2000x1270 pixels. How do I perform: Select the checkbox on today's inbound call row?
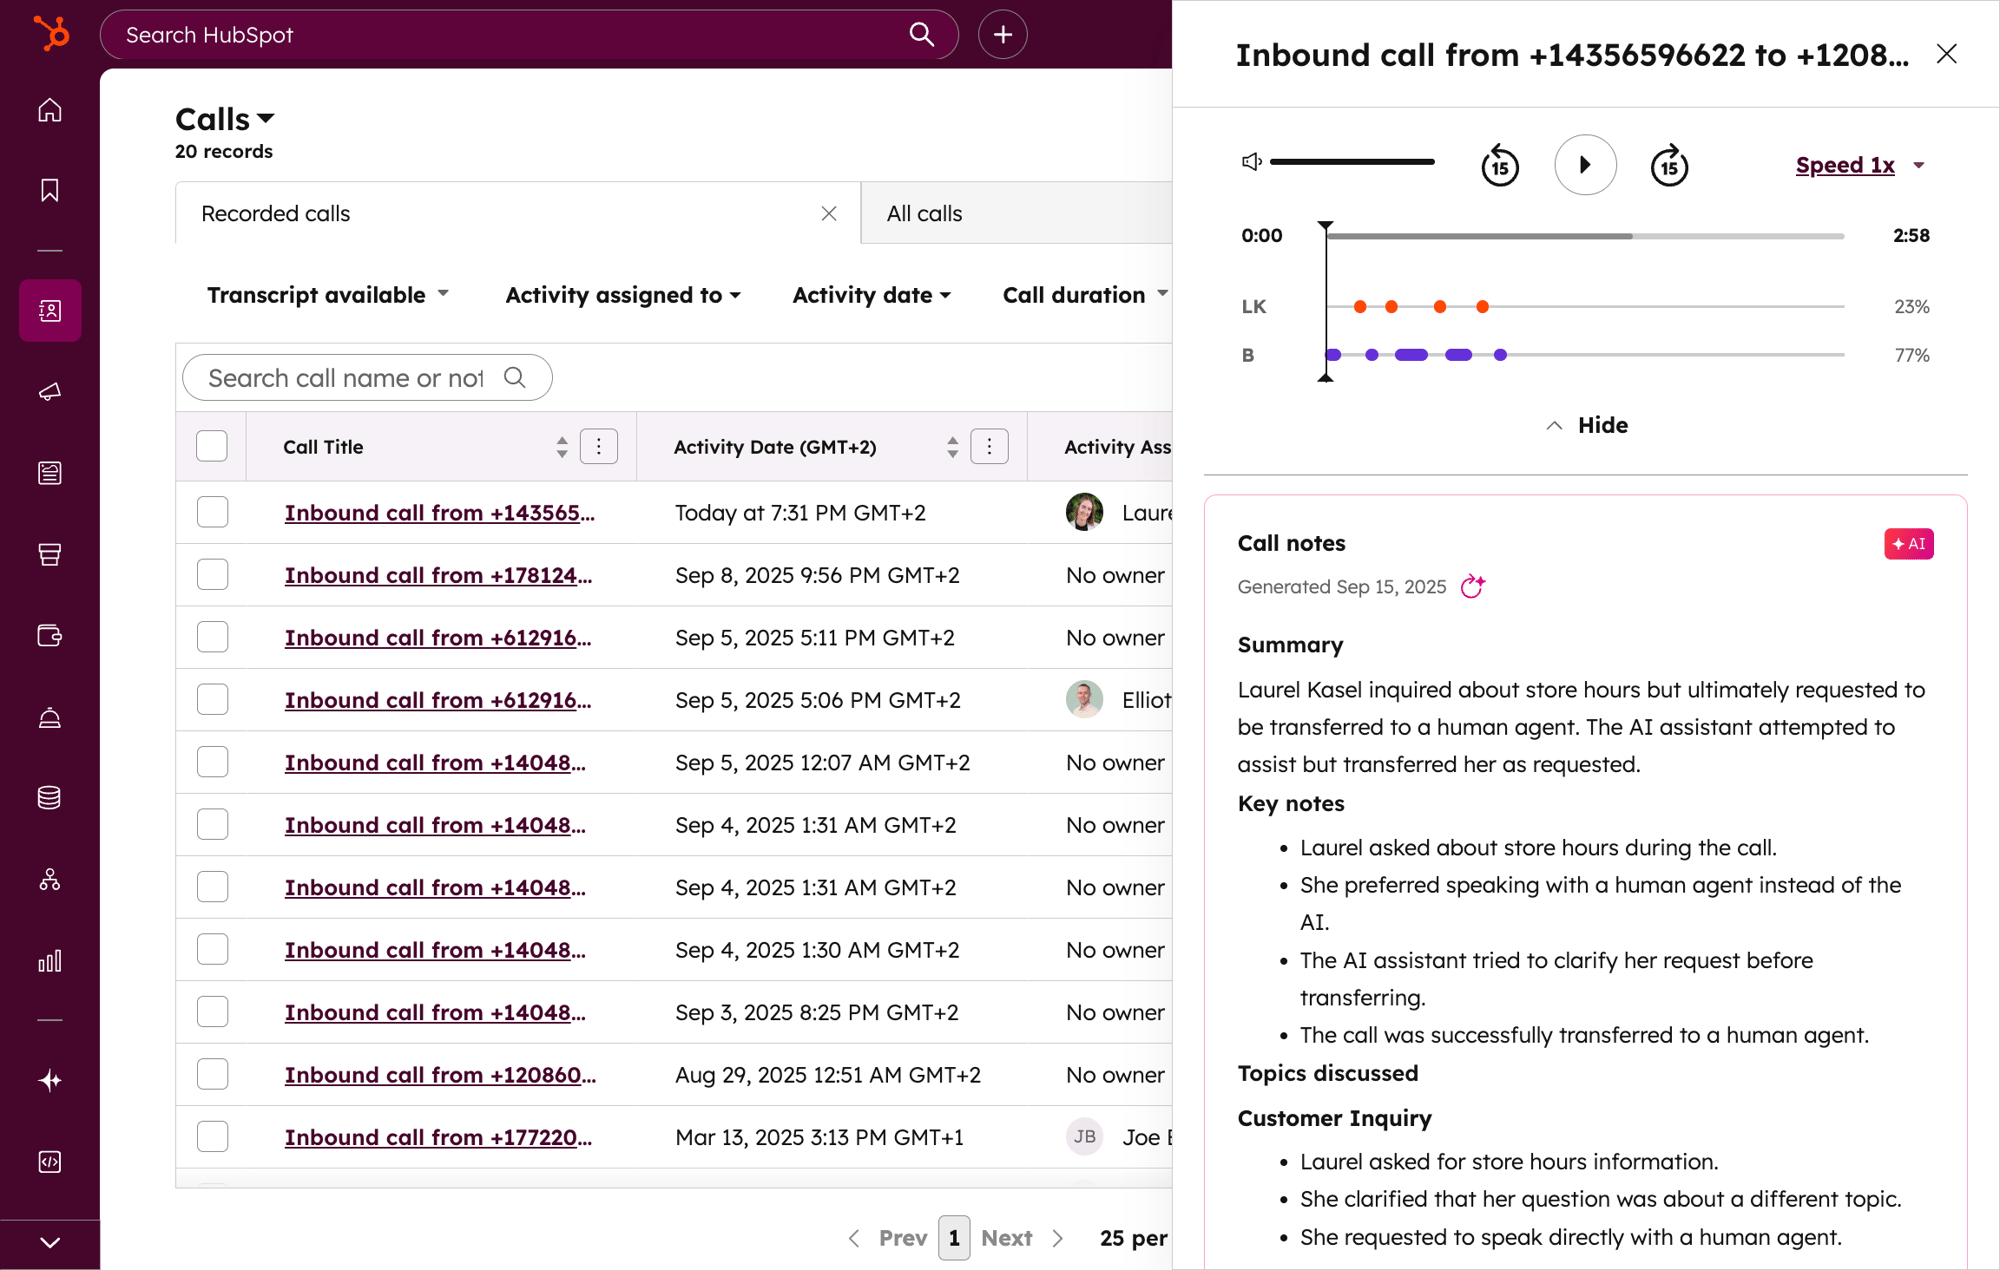click(x=212, y=511)
